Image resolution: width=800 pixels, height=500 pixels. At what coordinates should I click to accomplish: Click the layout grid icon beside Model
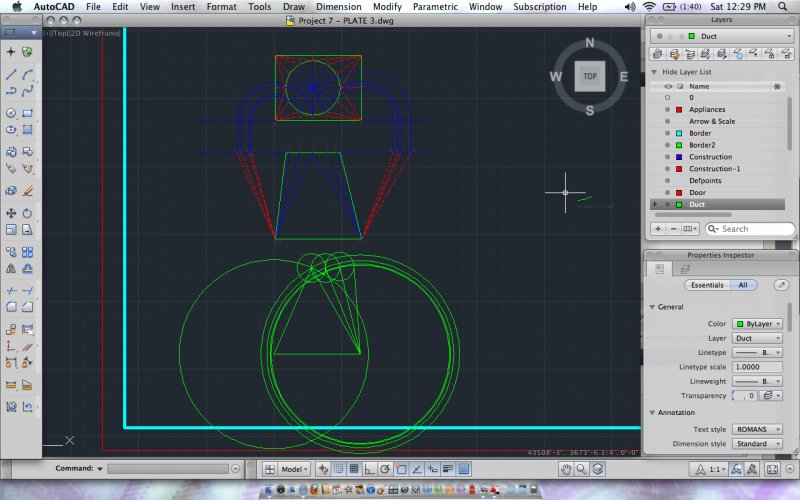(x=270, y=469)
